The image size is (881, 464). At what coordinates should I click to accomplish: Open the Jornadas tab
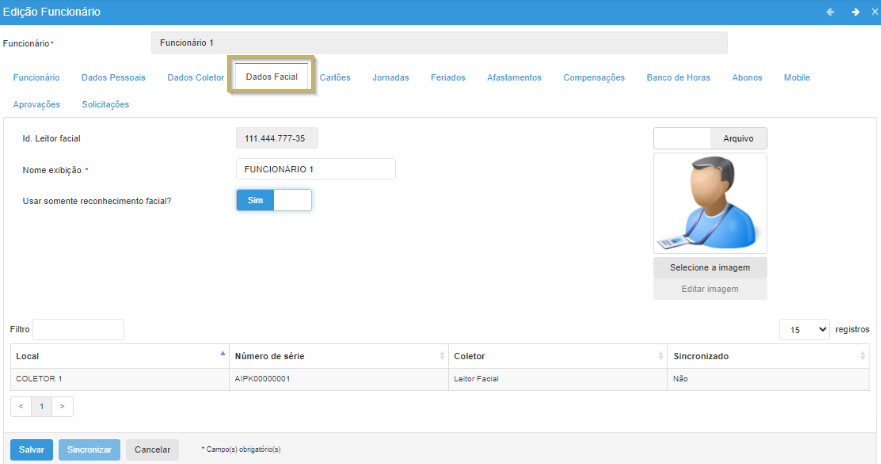tap(390, 77)
